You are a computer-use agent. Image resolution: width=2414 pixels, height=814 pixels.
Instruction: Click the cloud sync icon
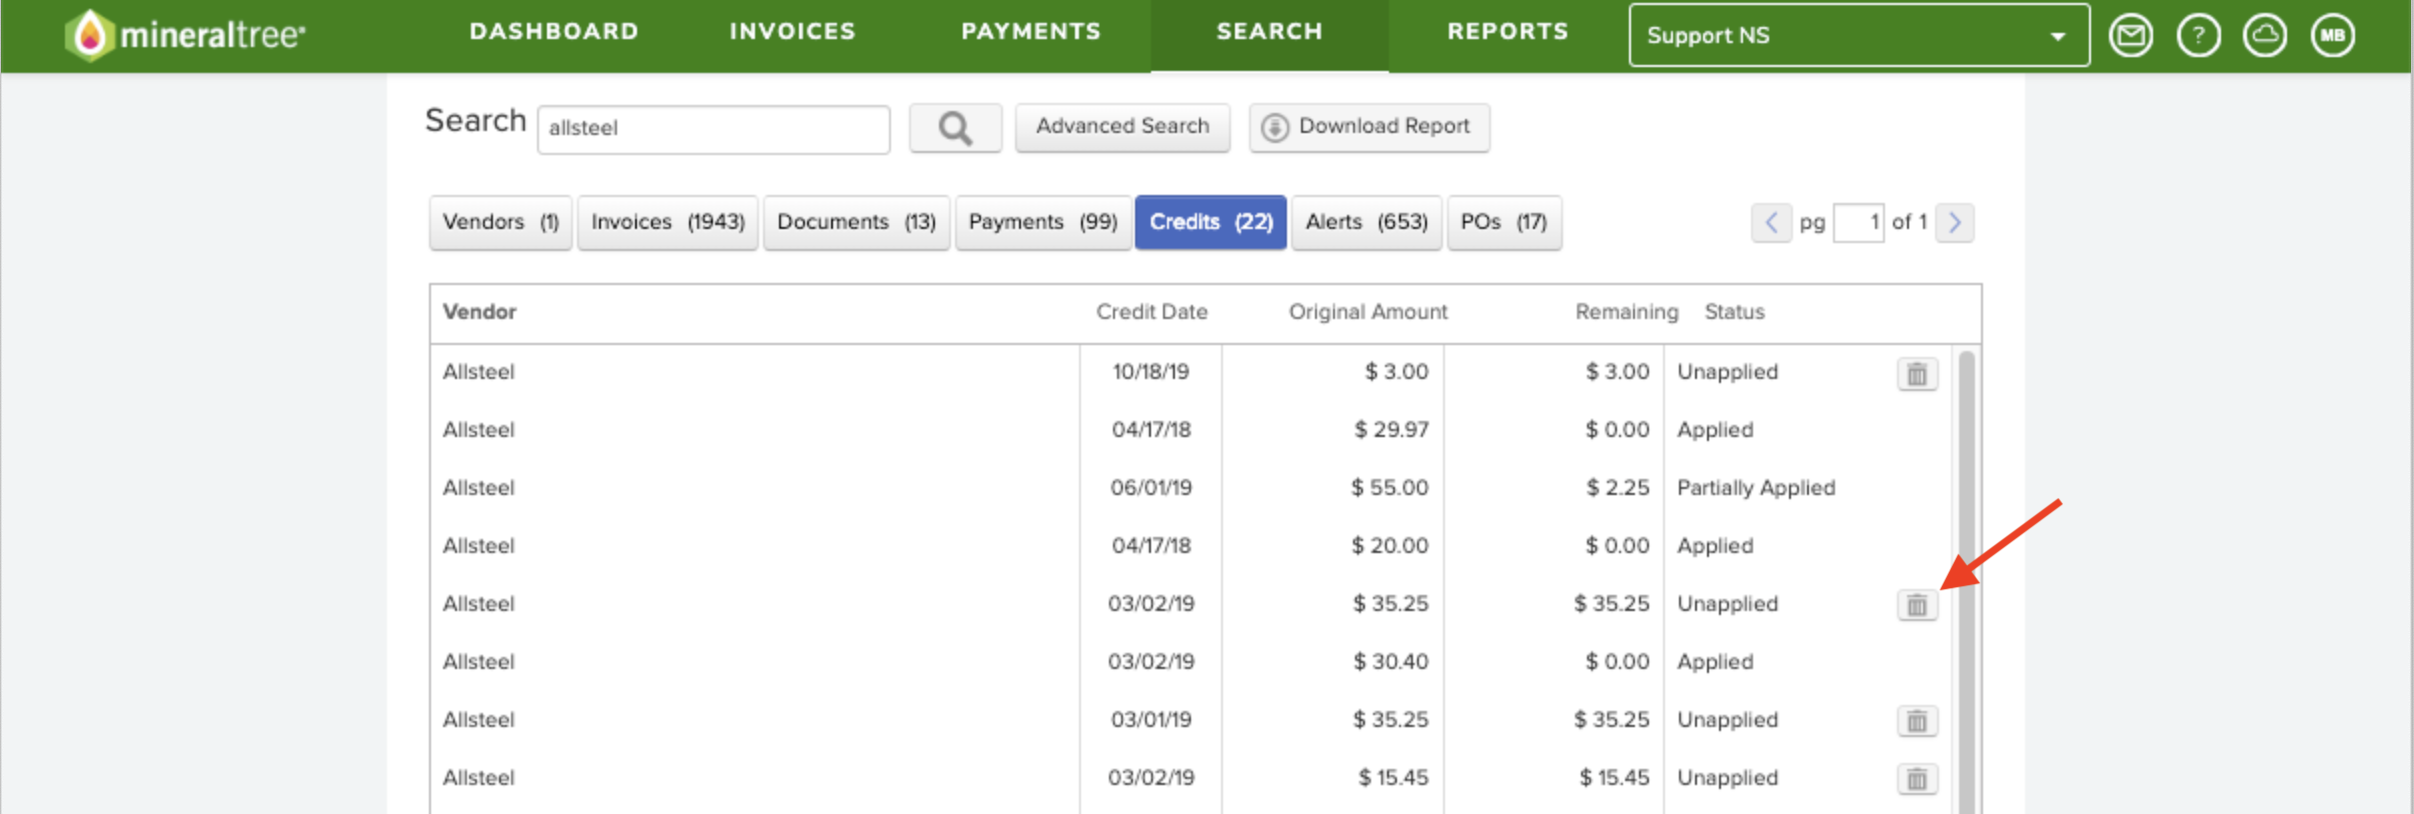pos(2265,36)
